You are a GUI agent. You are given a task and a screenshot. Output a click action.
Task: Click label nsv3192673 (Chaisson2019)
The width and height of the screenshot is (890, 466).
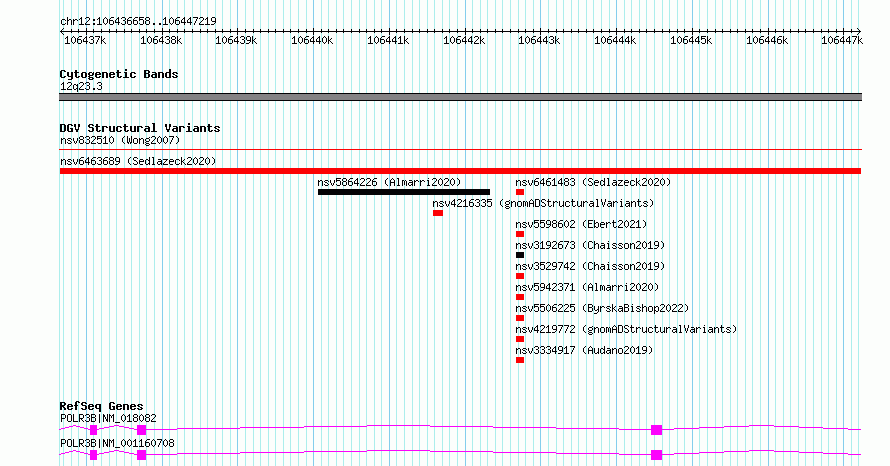(x=590, y=245)
